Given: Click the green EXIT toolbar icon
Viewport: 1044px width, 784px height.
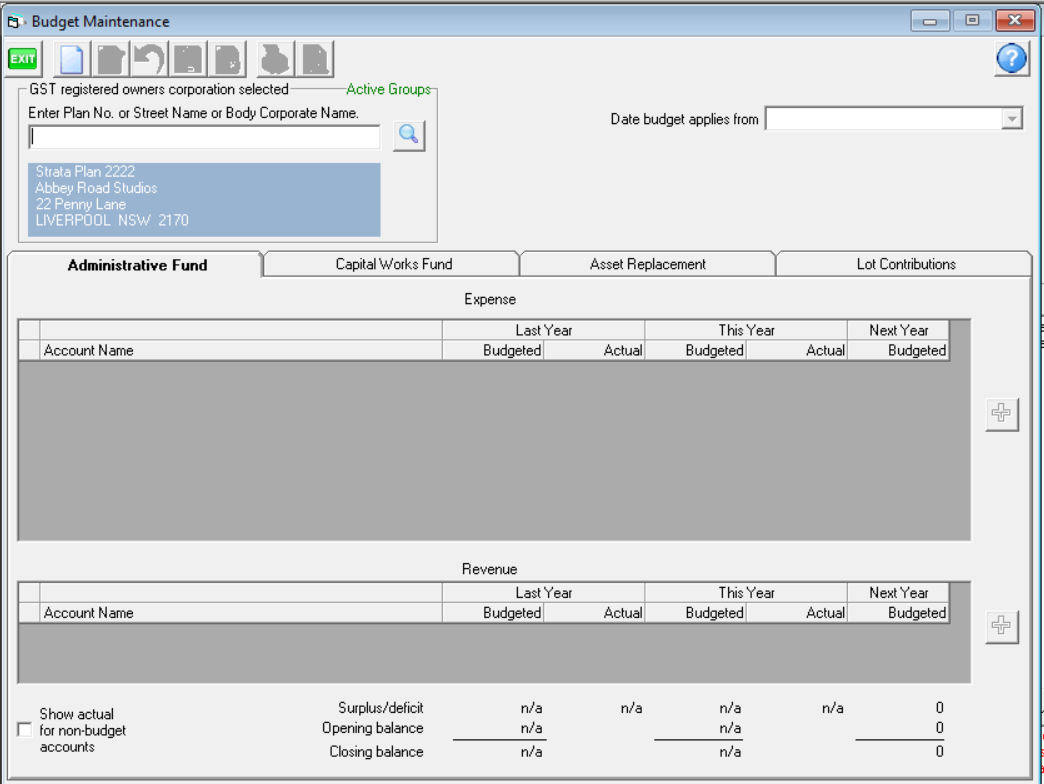Looking at the screenshot, I should tap(22, 60).
